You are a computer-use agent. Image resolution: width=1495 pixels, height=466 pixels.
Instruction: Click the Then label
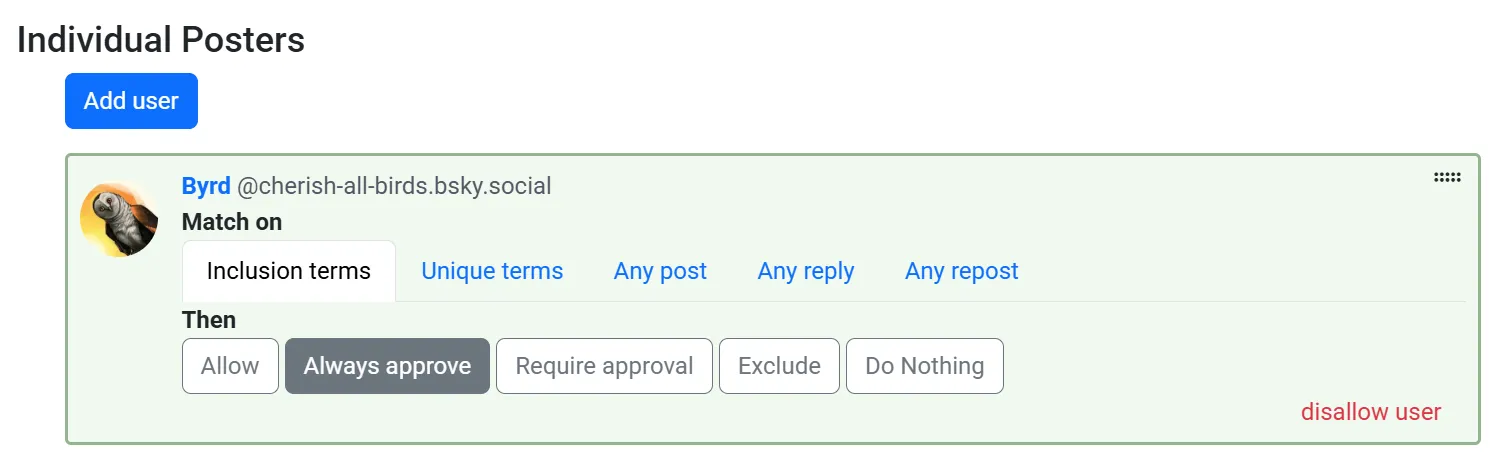[209, 320]
